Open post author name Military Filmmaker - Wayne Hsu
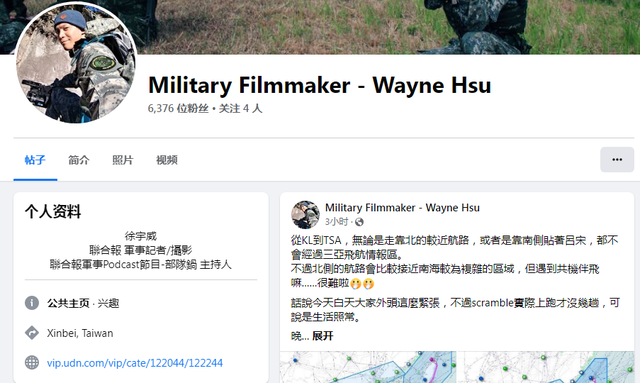Viewport: 640px width, 383px height. (402, 208)
